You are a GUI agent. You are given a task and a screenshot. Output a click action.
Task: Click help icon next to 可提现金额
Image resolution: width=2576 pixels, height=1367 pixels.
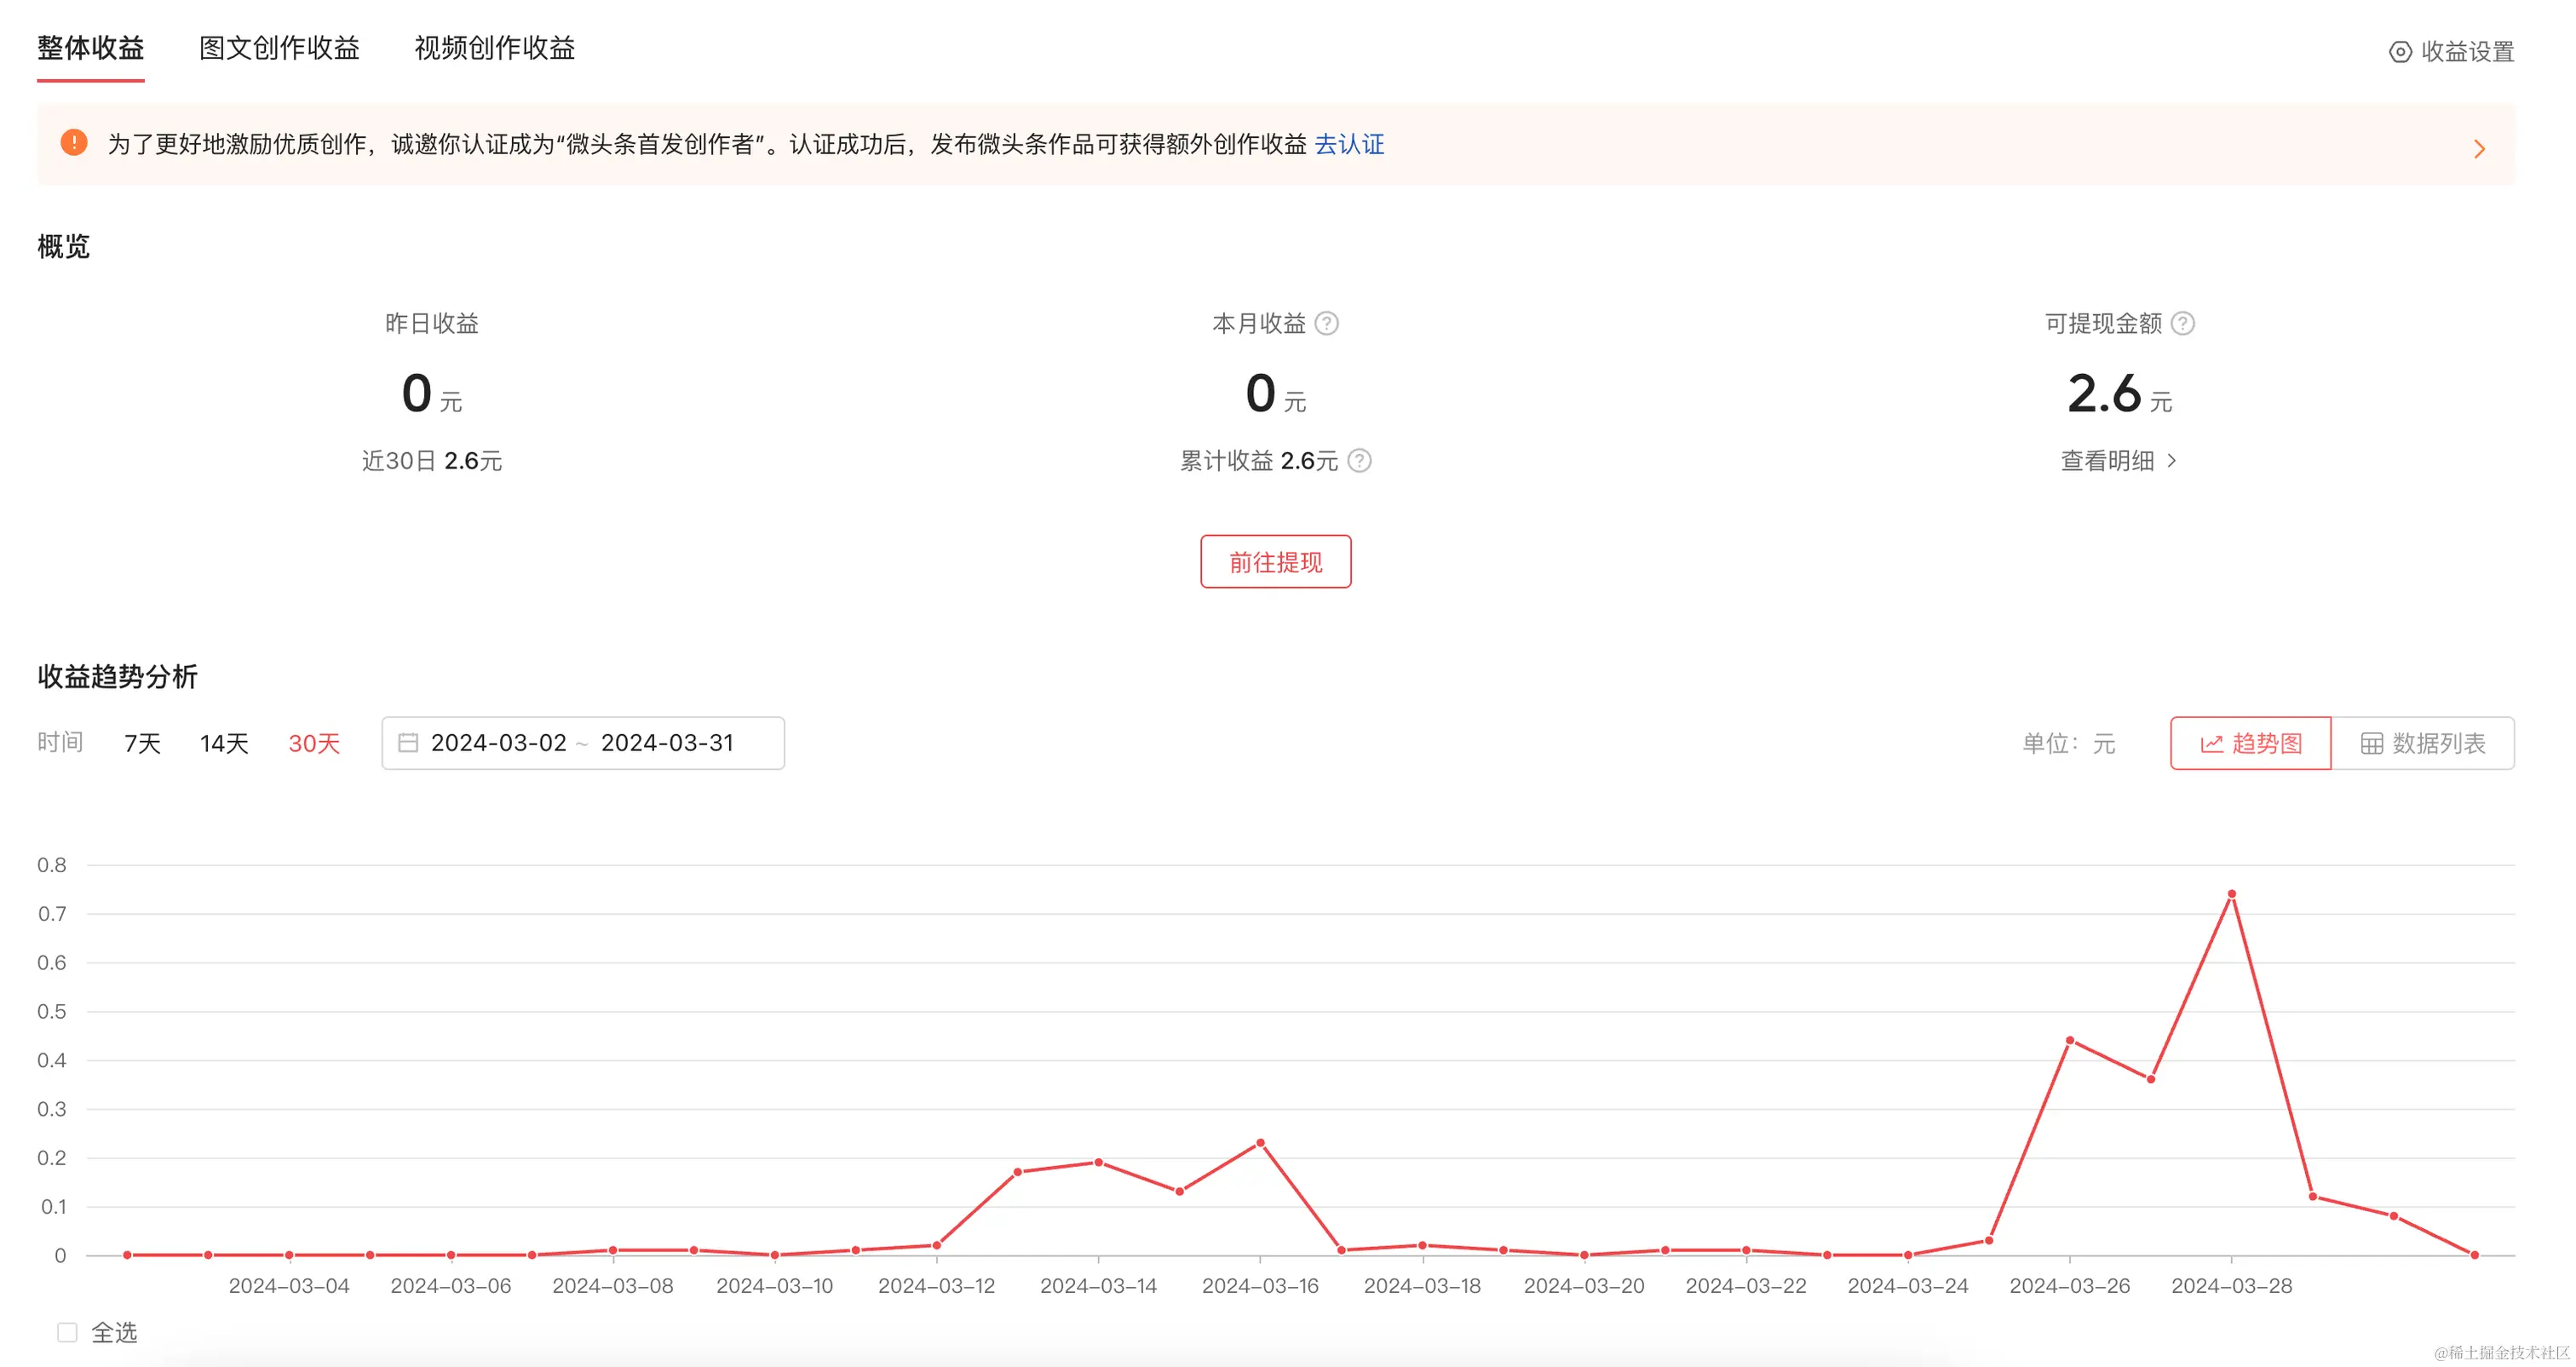tap(2183, 323)
